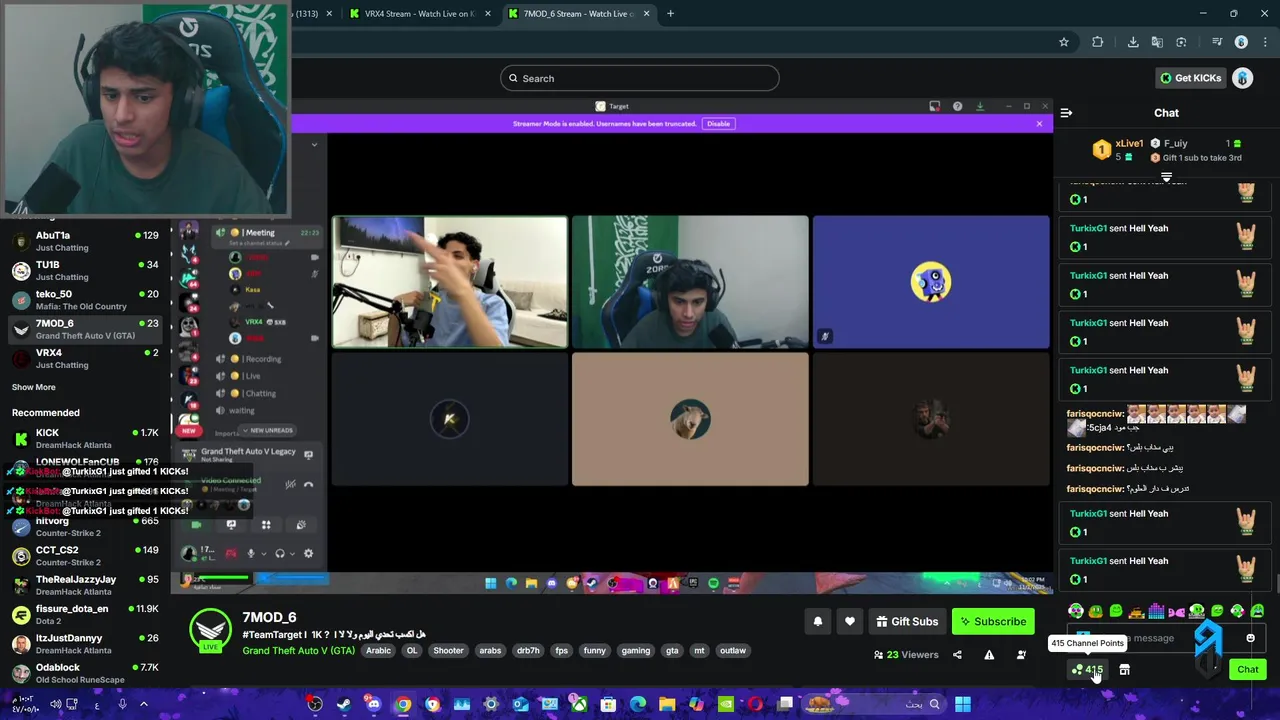Disconnect from Discord voice call
Viewport: 1280px width, 720px height.
[308, 484]
